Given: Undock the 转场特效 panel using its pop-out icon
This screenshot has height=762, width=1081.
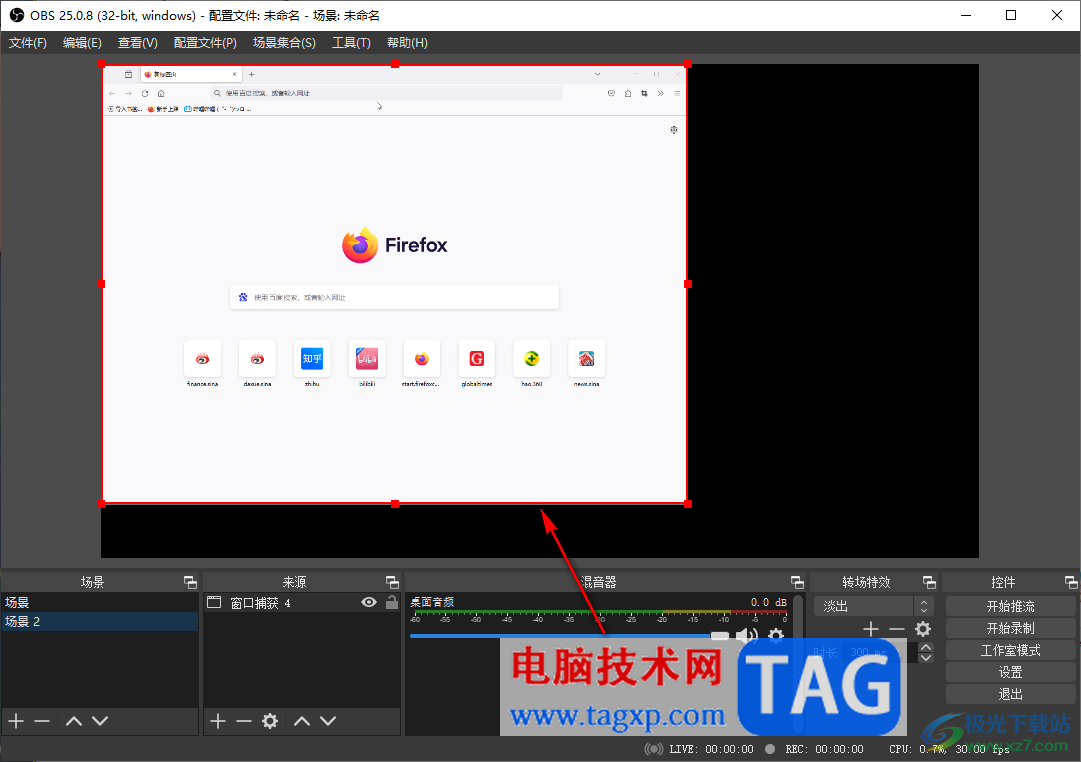Looking at the screenshot, I should (x=929, y=582).
